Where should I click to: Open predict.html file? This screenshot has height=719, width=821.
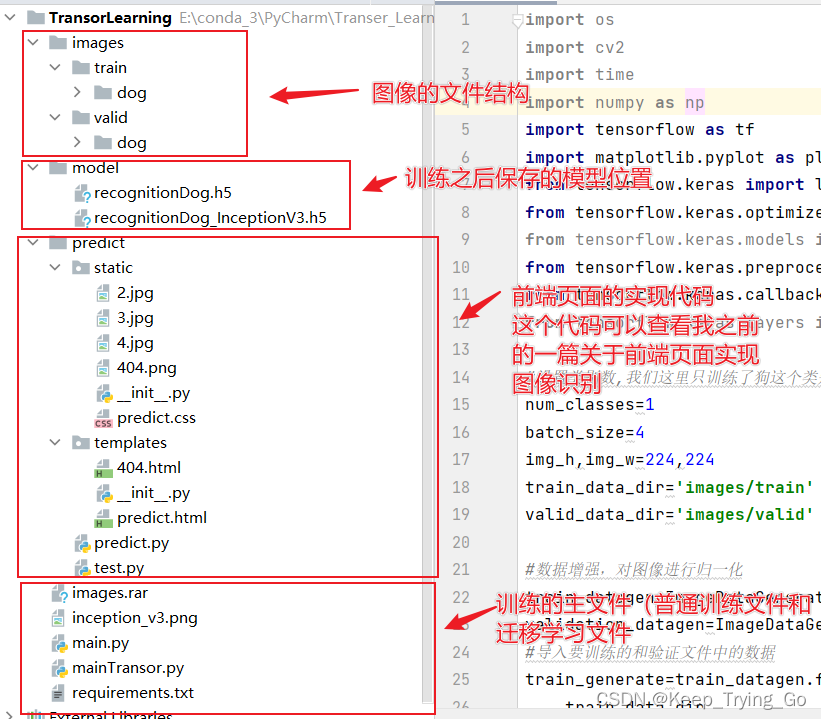(162, 518)
